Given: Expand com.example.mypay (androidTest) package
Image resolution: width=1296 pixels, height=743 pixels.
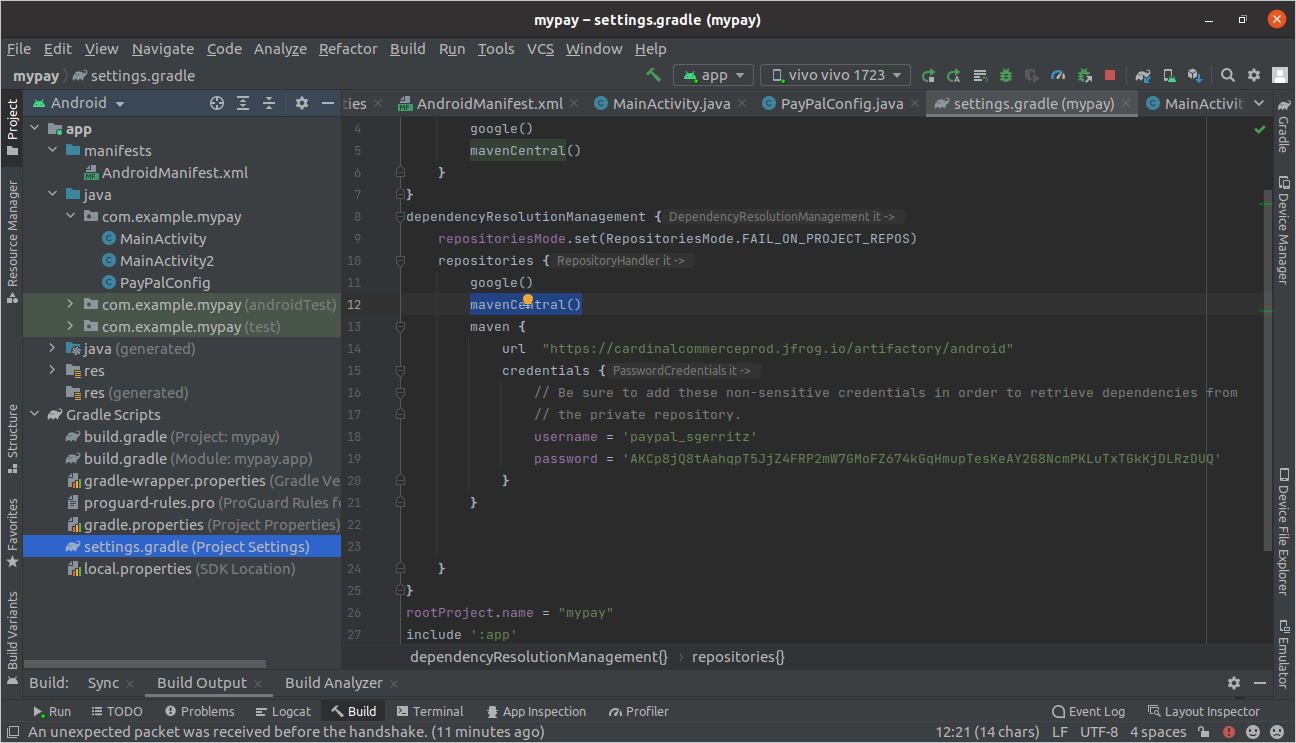Looking at the screenshot, I should click(70, 305).
